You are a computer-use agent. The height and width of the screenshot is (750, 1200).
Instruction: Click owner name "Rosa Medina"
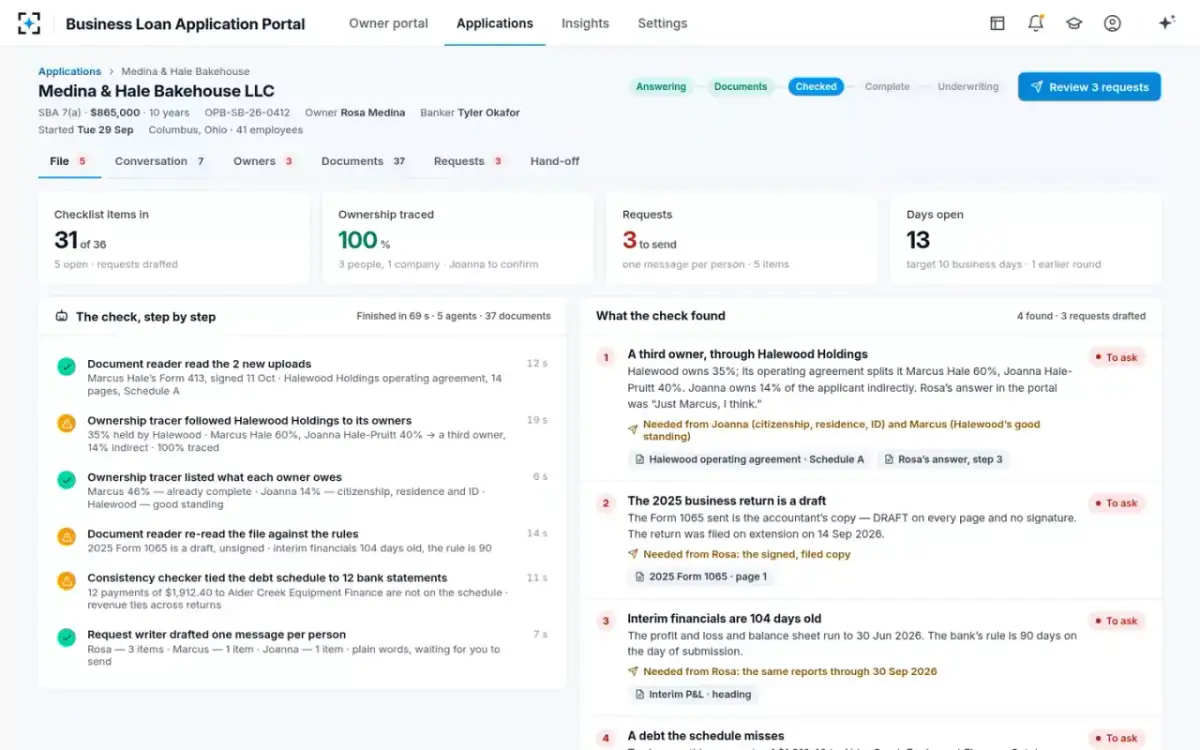[x=373, y=113]
